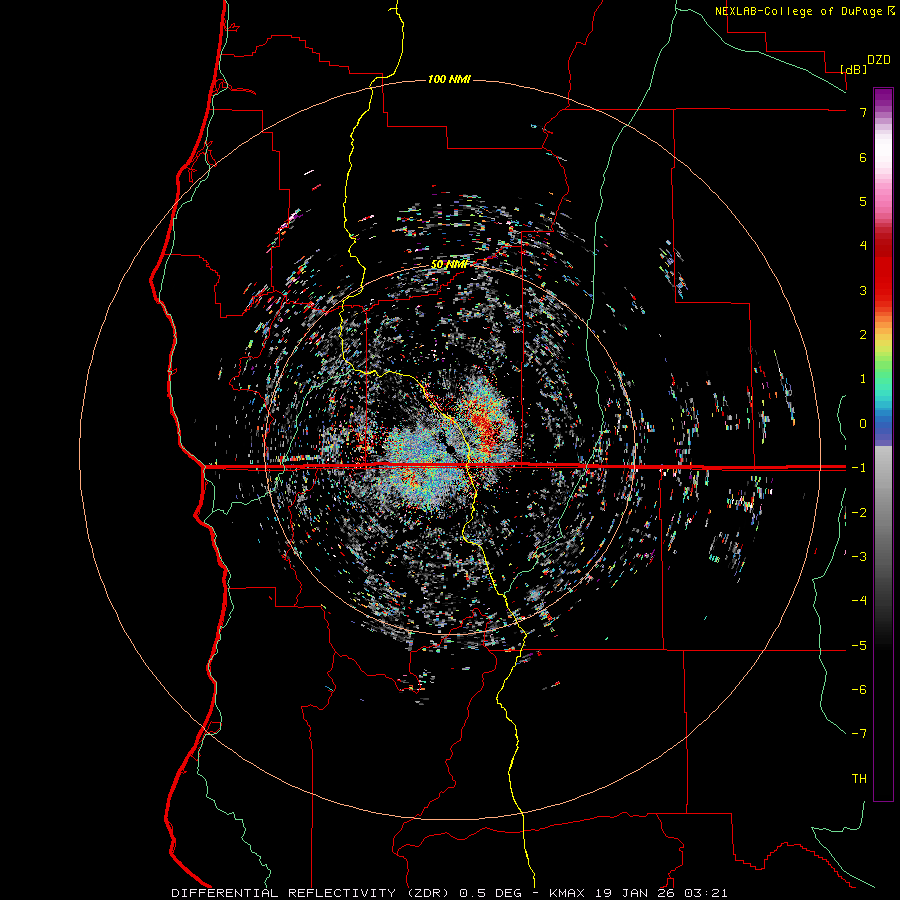
Task: Click the 19 JAN 26 date text
Action: click(633, 893)
